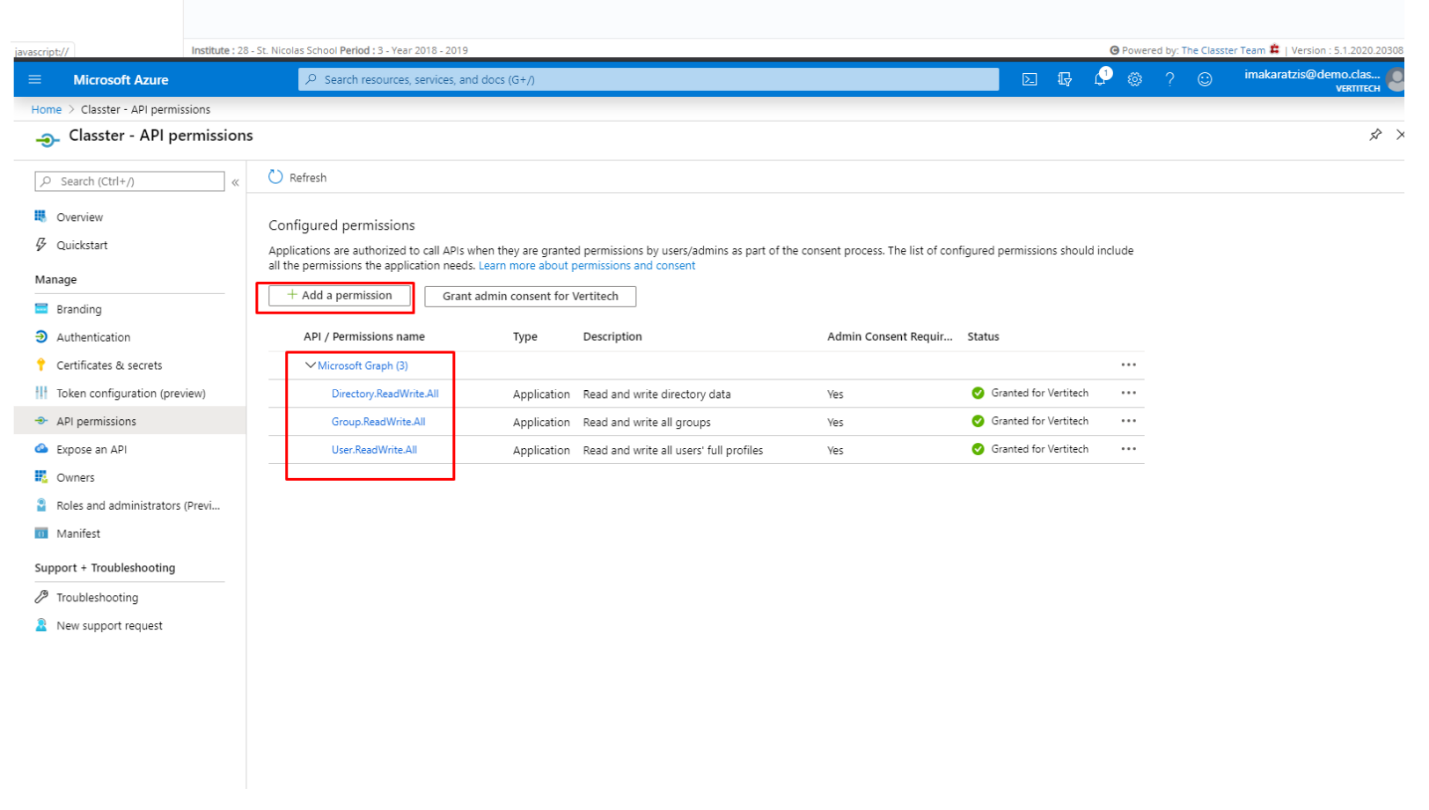Viewport: 1429px width, 810px height.
Task: Open the more options for Group.ReadWrite.All
Action: coord(1128,421)
